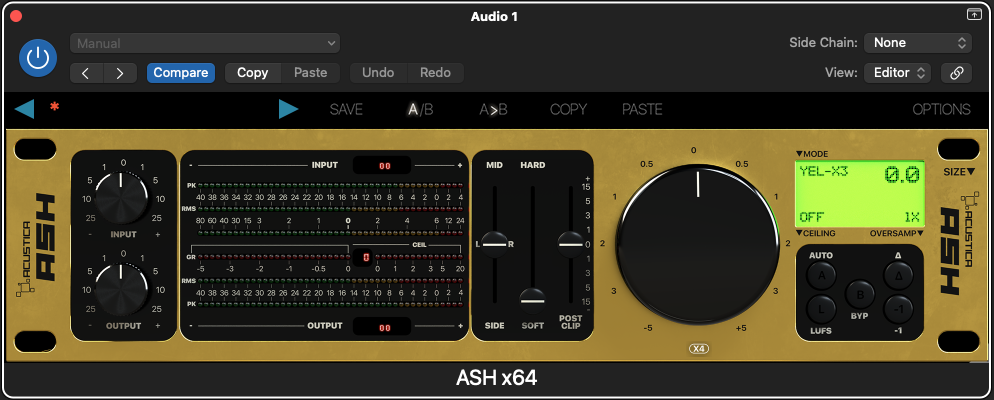Screen dimensions: 994x400
Task: Click the output plus sign on meter footer
Action: [460, 326]
